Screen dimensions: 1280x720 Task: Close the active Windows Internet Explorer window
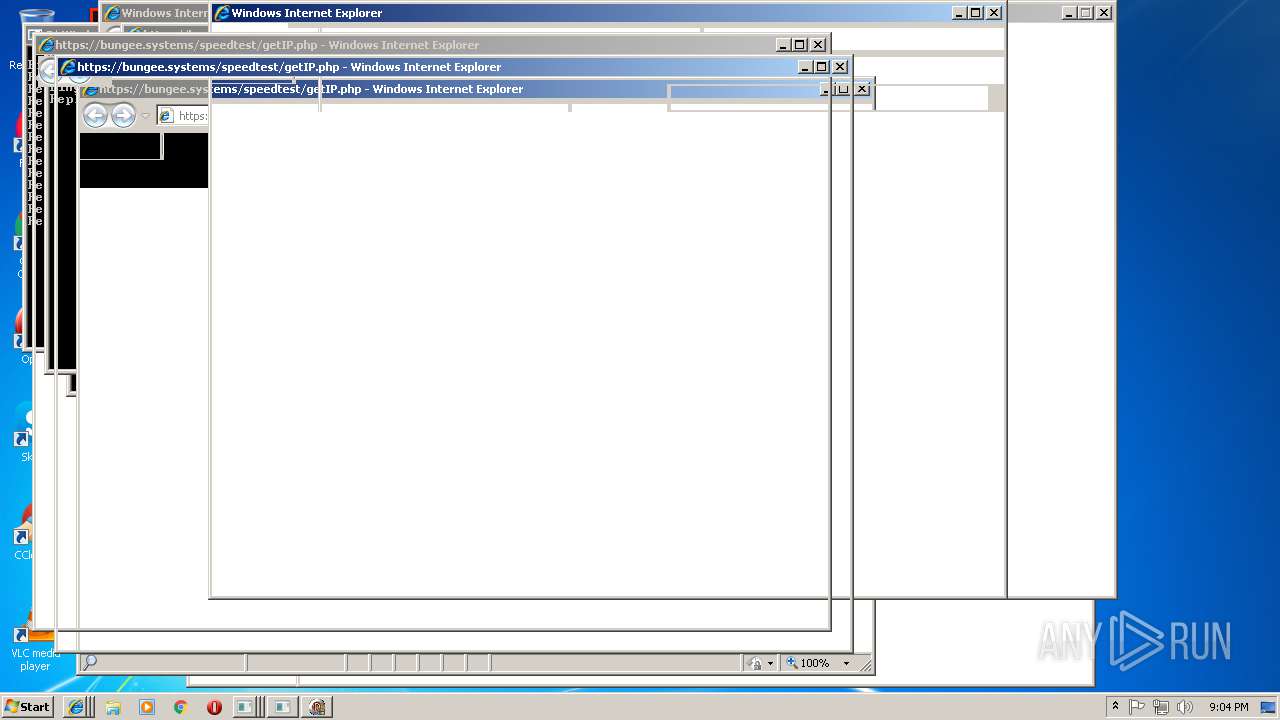(994, 13)
